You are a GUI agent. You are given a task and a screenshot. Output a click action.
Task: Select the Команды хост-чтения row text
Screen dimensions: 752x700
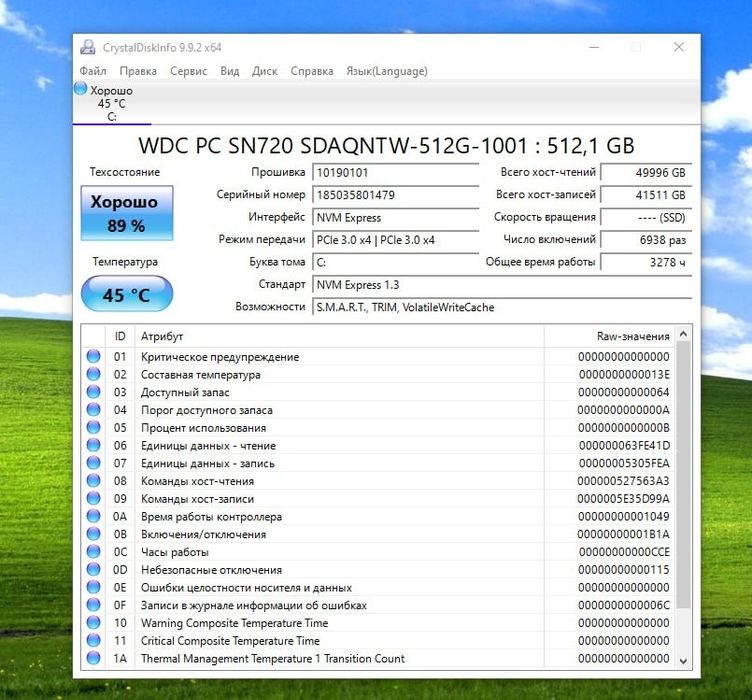[198, 481]
